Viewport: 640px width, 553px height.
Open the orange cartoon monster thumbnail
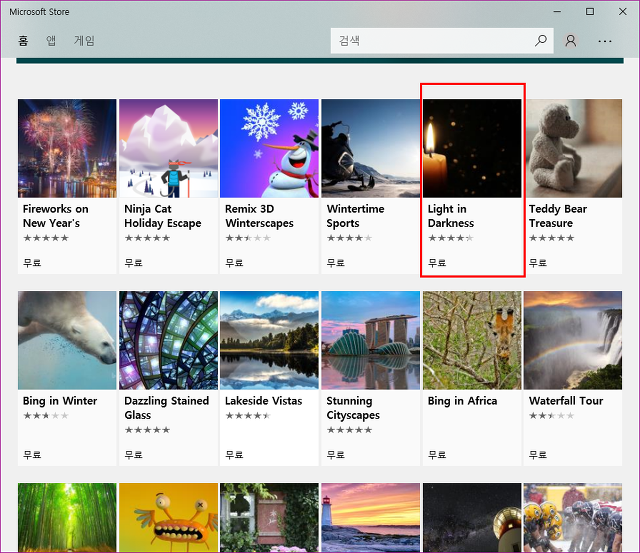tap(169, 517)
